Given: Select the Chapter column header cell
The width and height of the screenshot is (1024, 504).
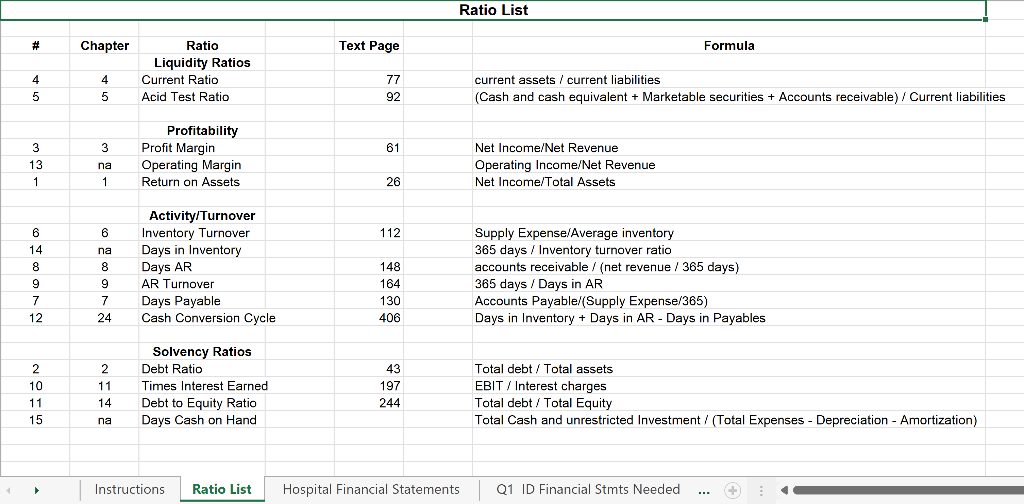Looking at the screenshot, I should click(x=104, y=46).
